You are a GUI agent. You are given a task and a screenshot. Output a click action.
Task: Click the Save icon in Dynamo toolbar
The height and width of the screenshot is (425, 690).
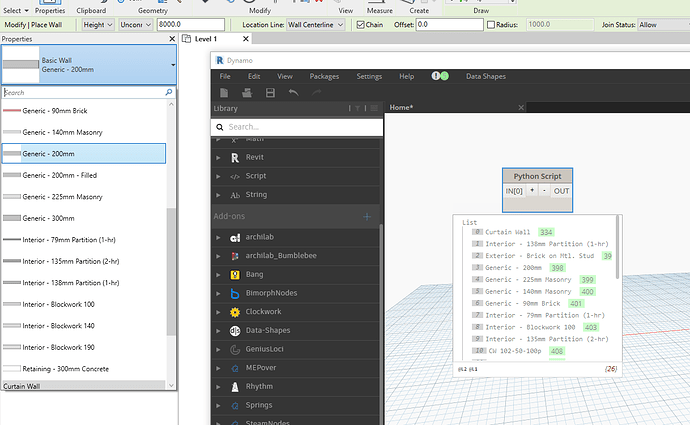point(270,93)
